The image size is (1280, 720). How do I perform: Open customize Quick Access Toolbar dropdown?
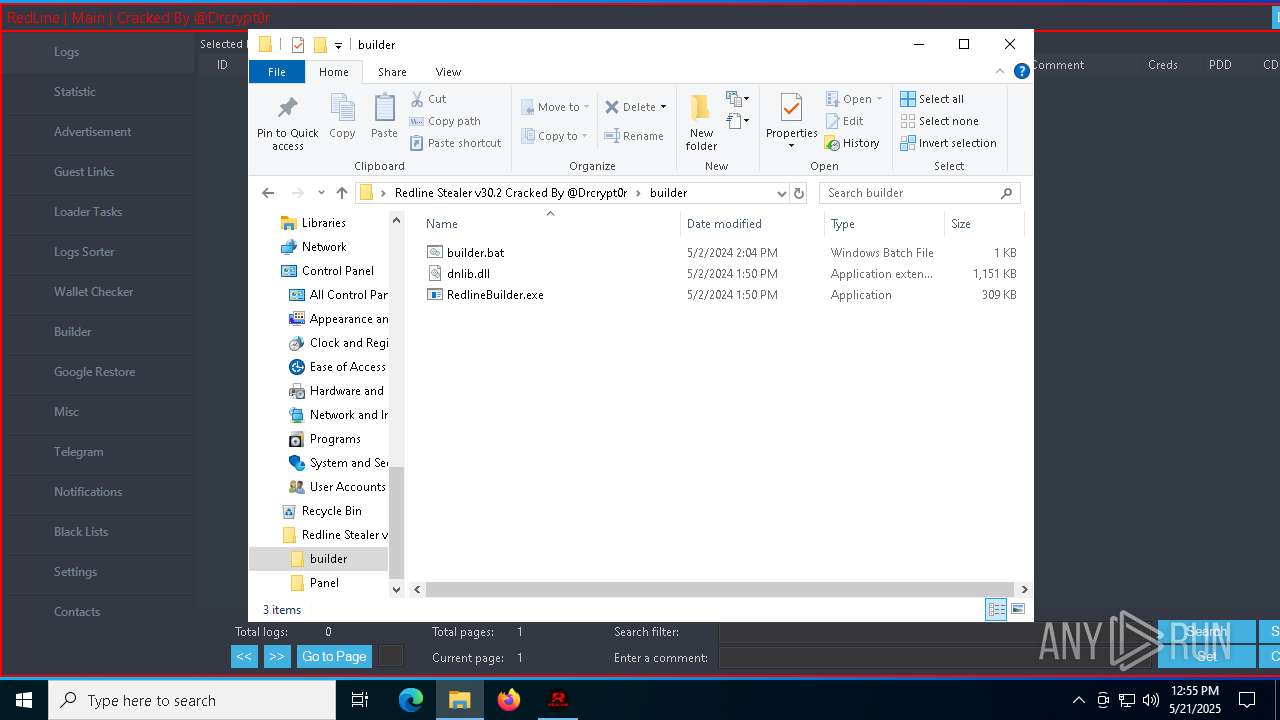point(338,45)
